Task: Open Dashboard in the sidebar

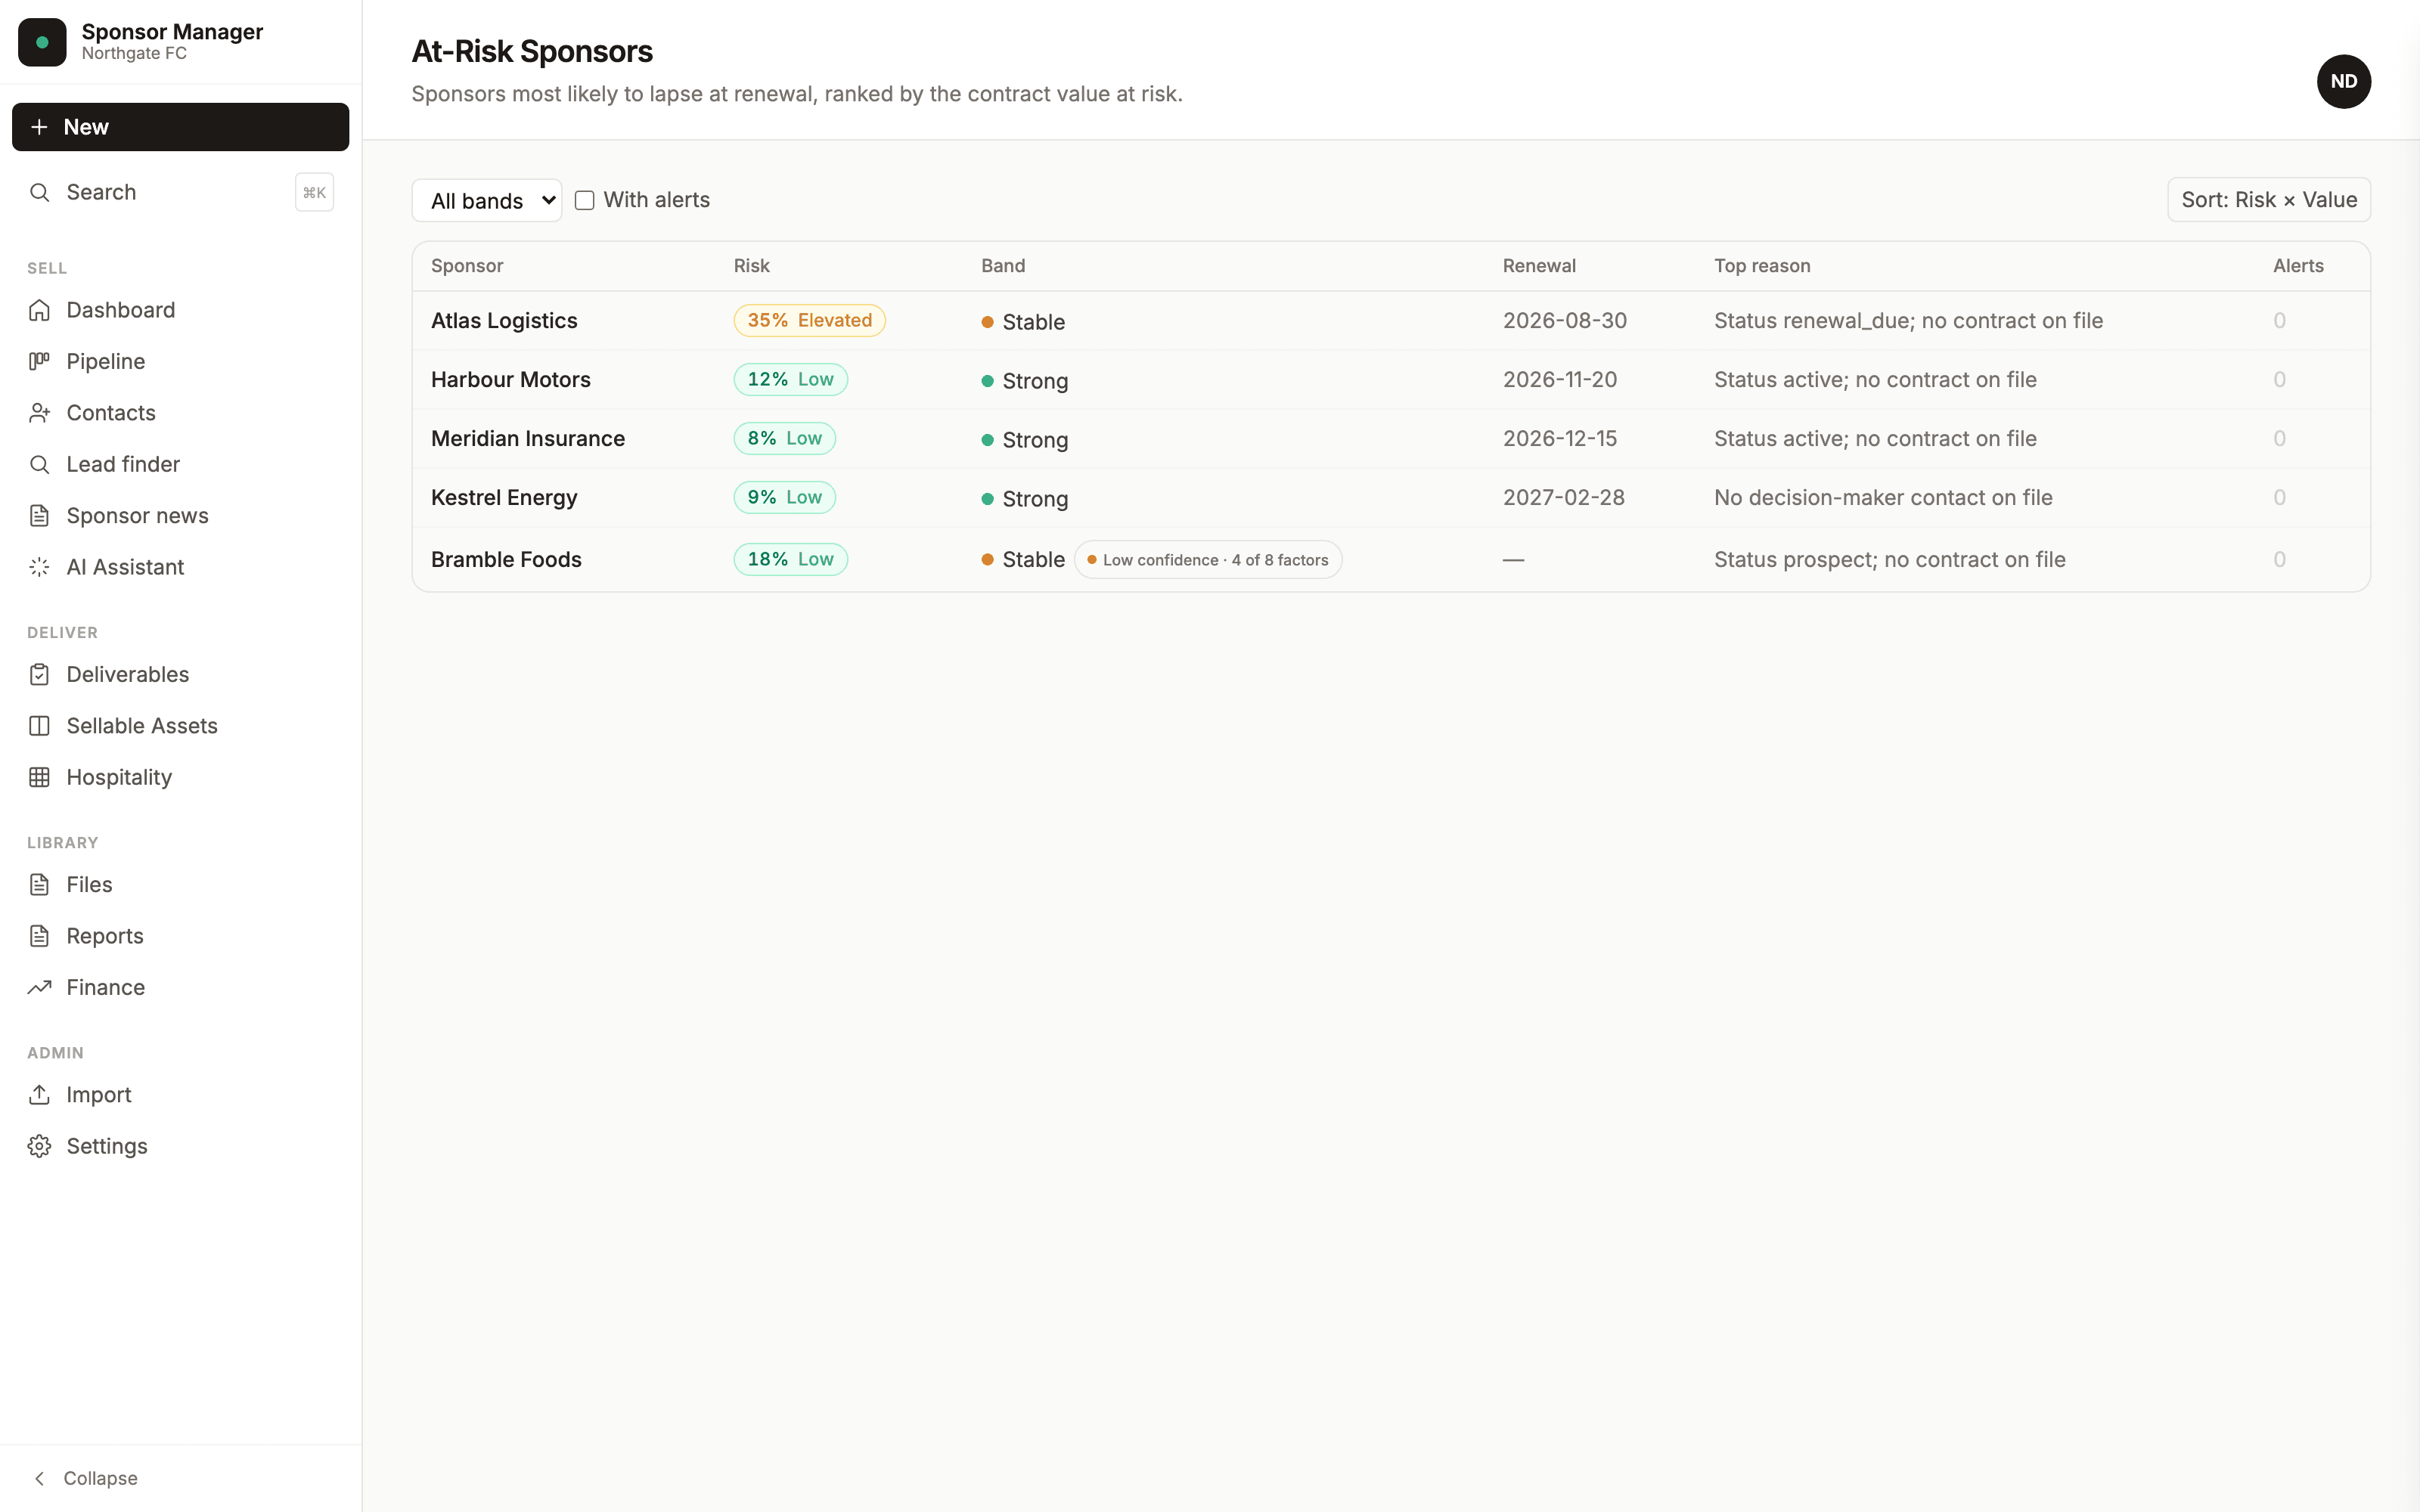Action: pos(181,310)
